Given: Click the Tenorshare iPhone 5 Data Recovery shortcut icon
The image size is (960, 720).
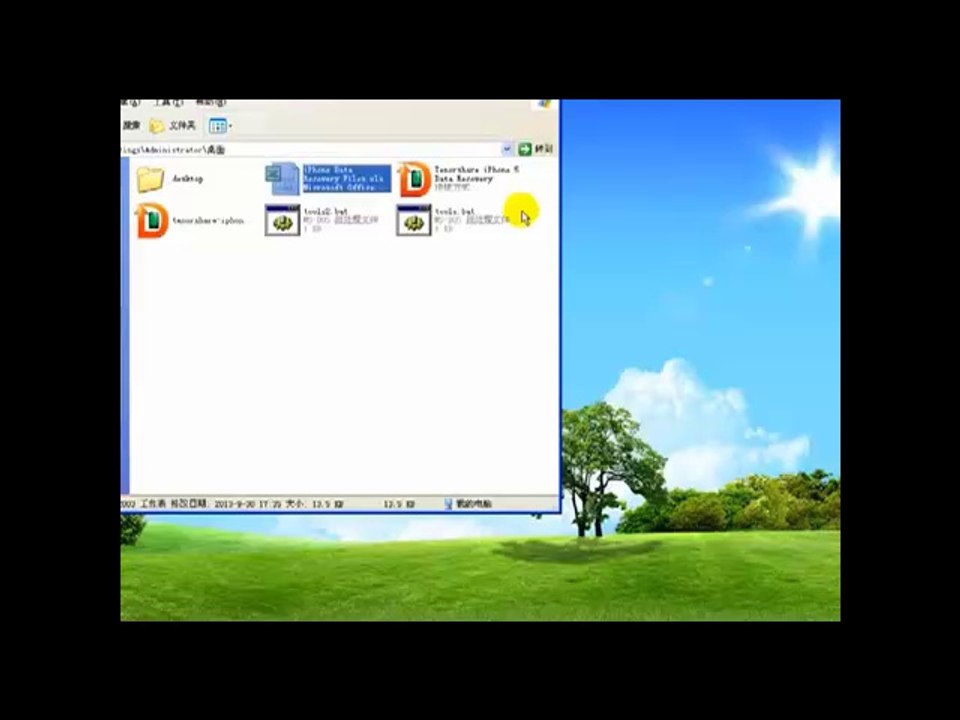Looking at the screenshot, I should tap(415, 179).
